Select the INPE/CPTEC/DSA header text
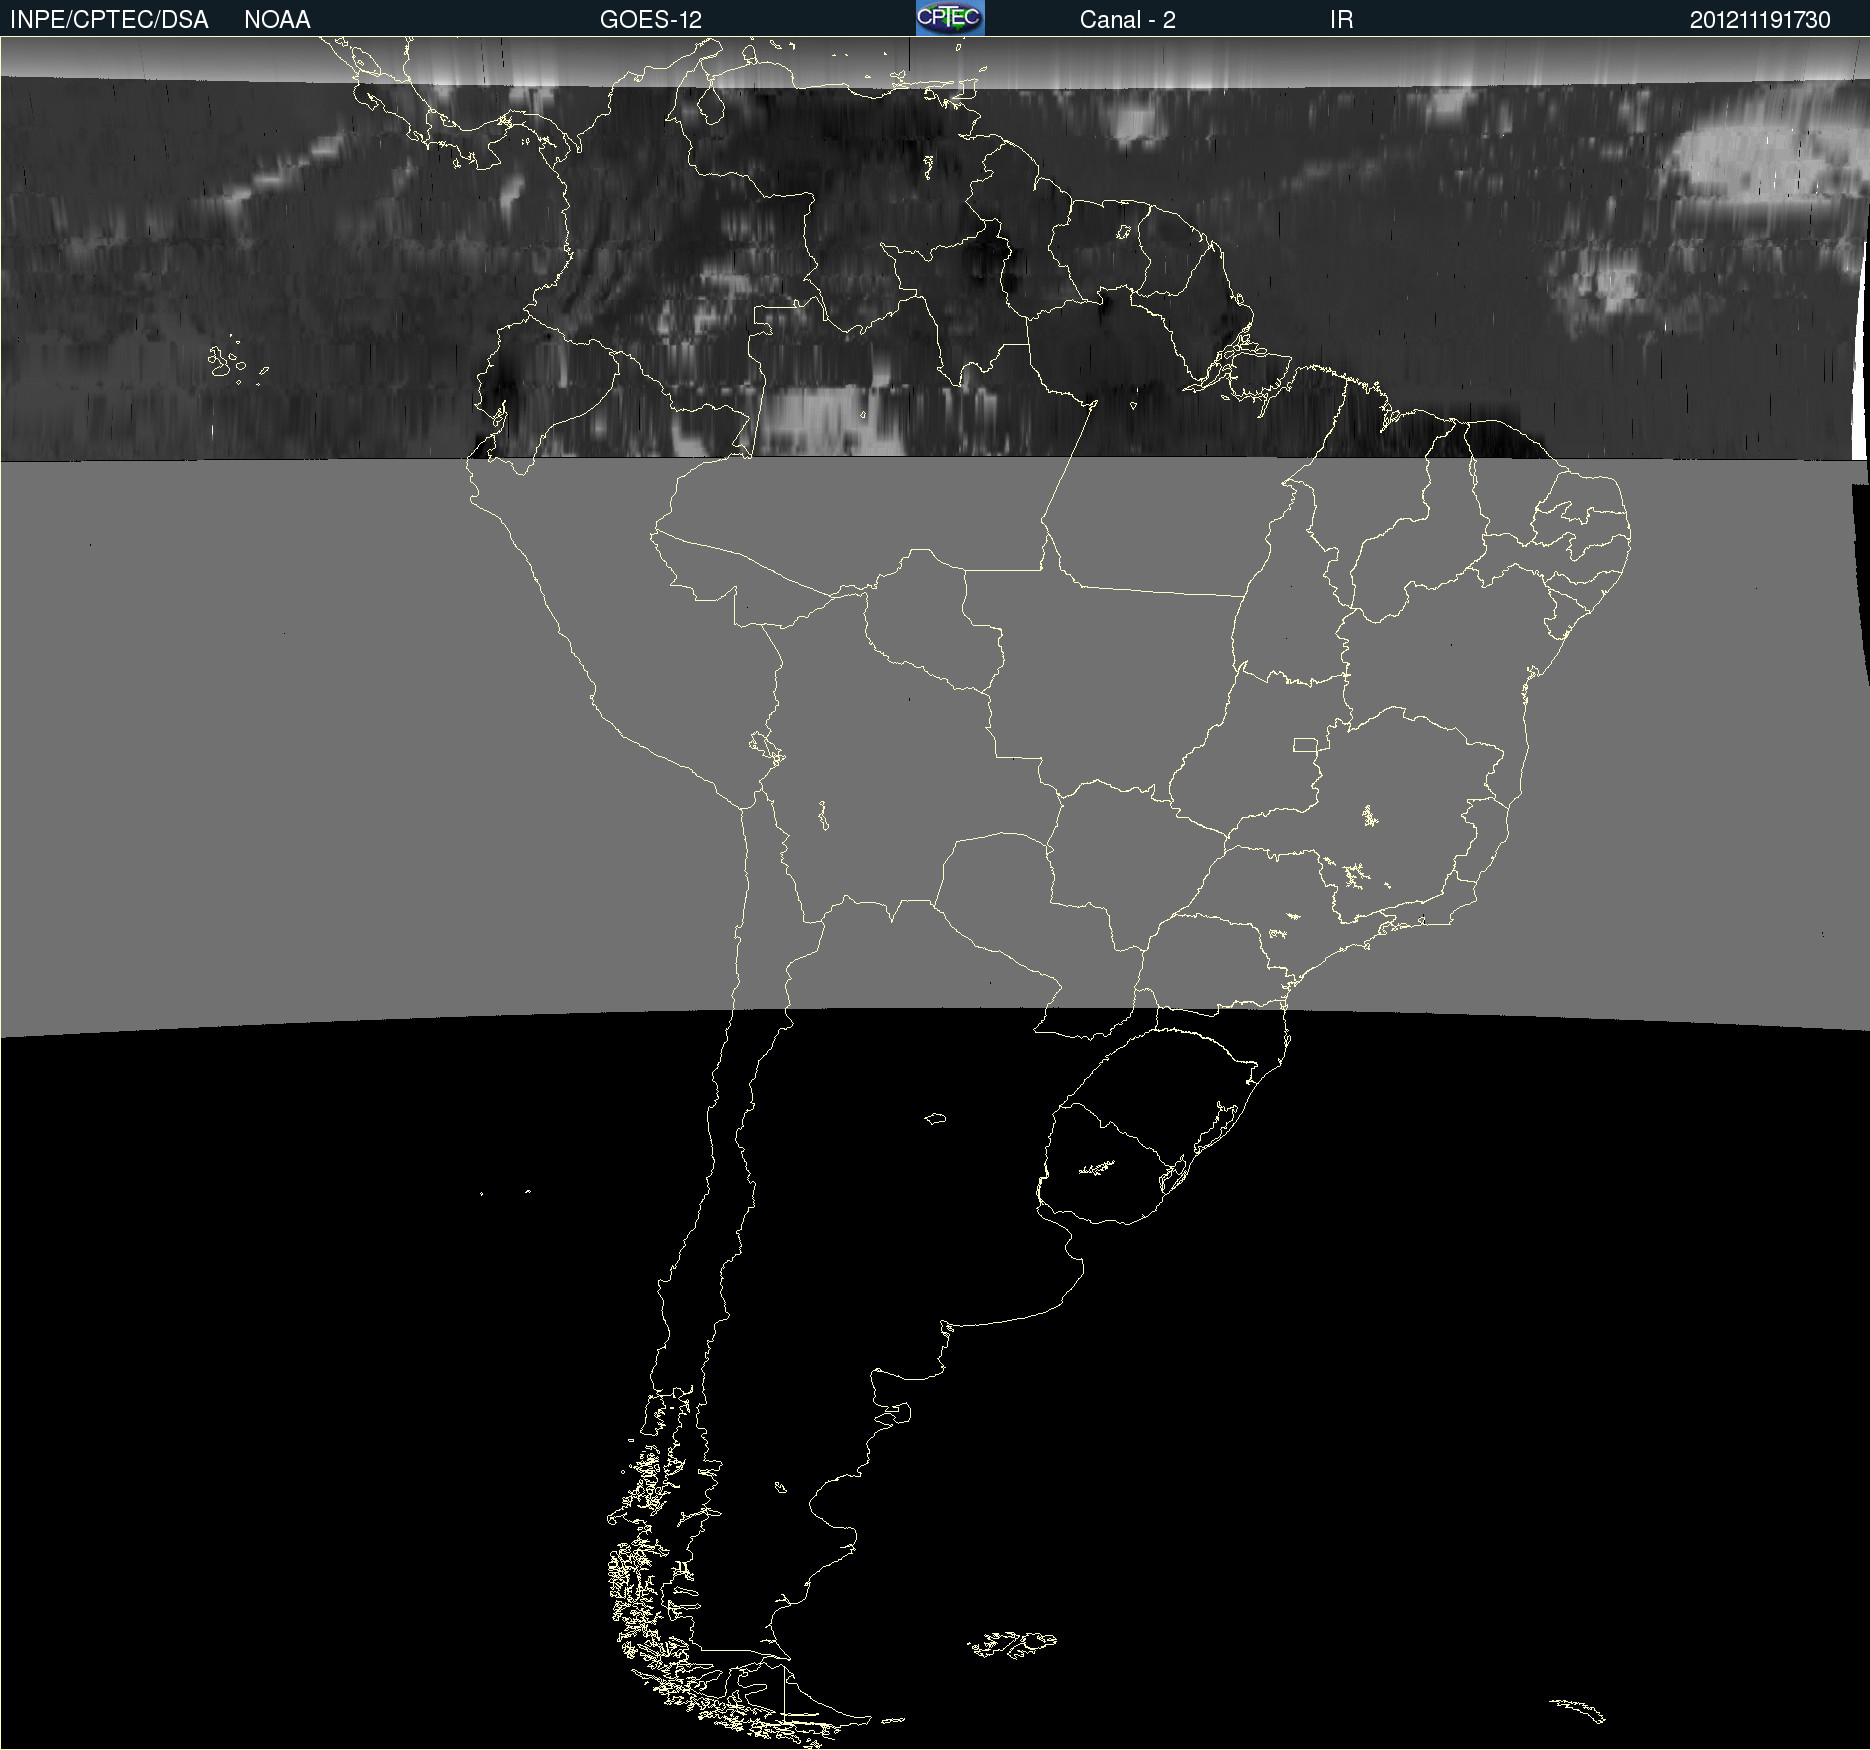This screenshot has height=1750, width=1870. (x=109, y=20)
